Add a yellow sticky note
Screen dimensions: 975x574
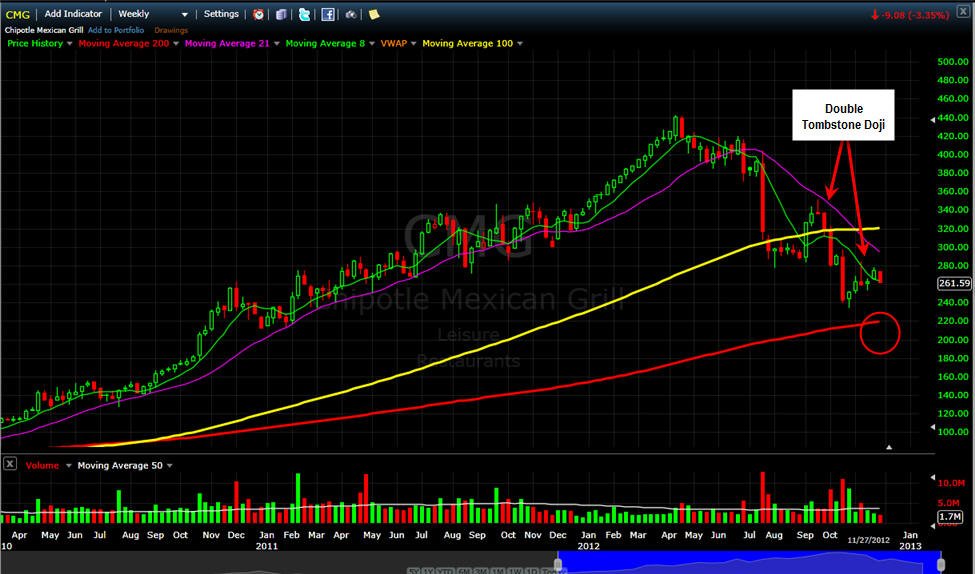pyautogui.click(x=374, y=14)
